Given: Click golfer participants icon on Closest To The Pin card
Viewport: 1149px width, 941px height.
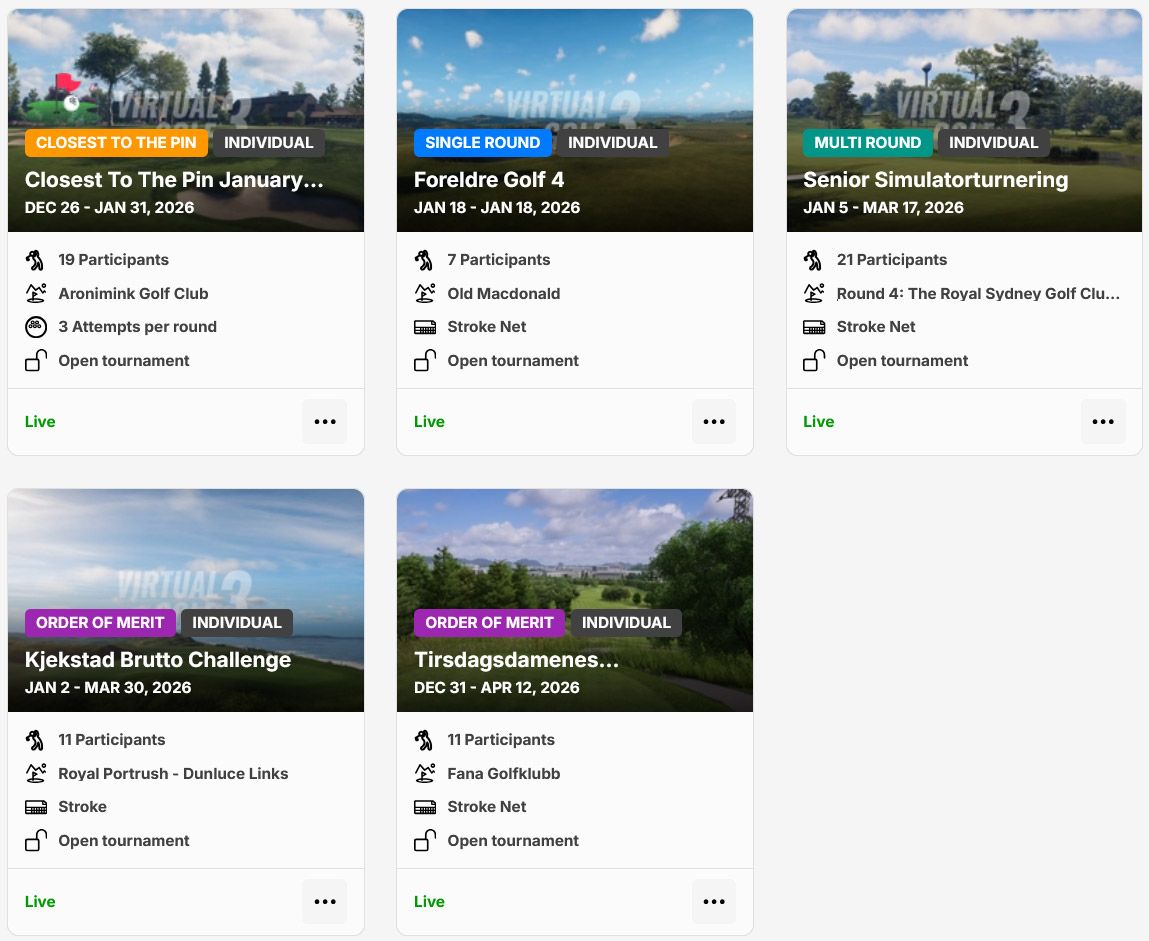Looking at the screenshot, I should click(36, 260).
